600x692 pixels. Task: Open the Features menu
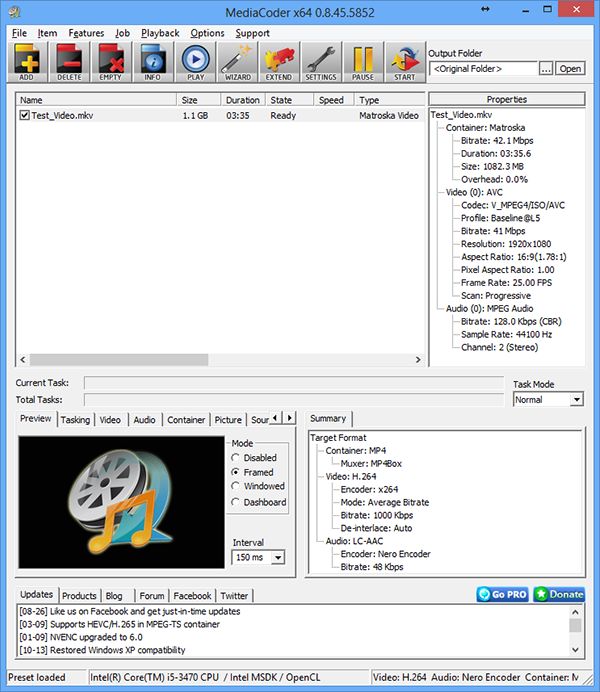pos(86,33)
